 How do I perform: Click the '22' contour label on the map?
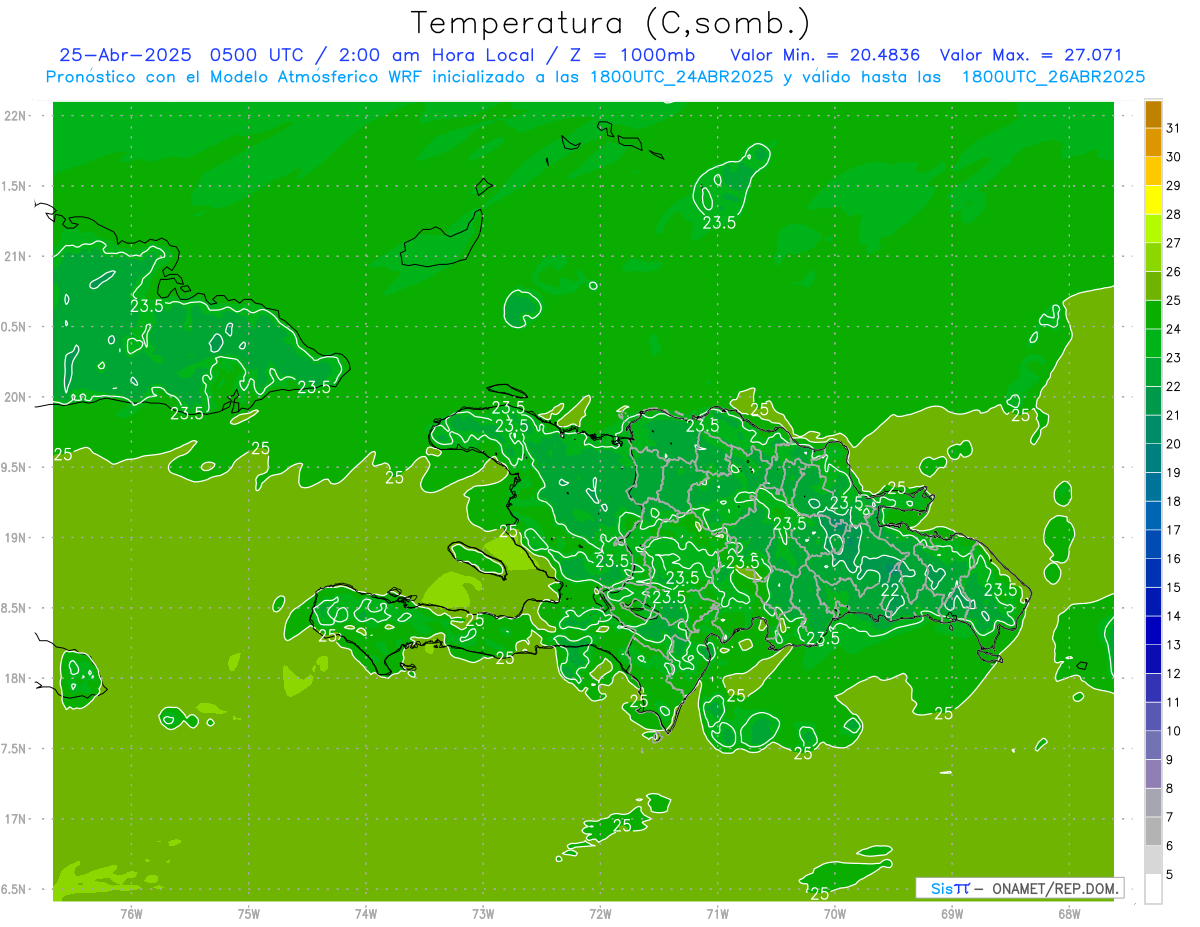tap(889, 590)
